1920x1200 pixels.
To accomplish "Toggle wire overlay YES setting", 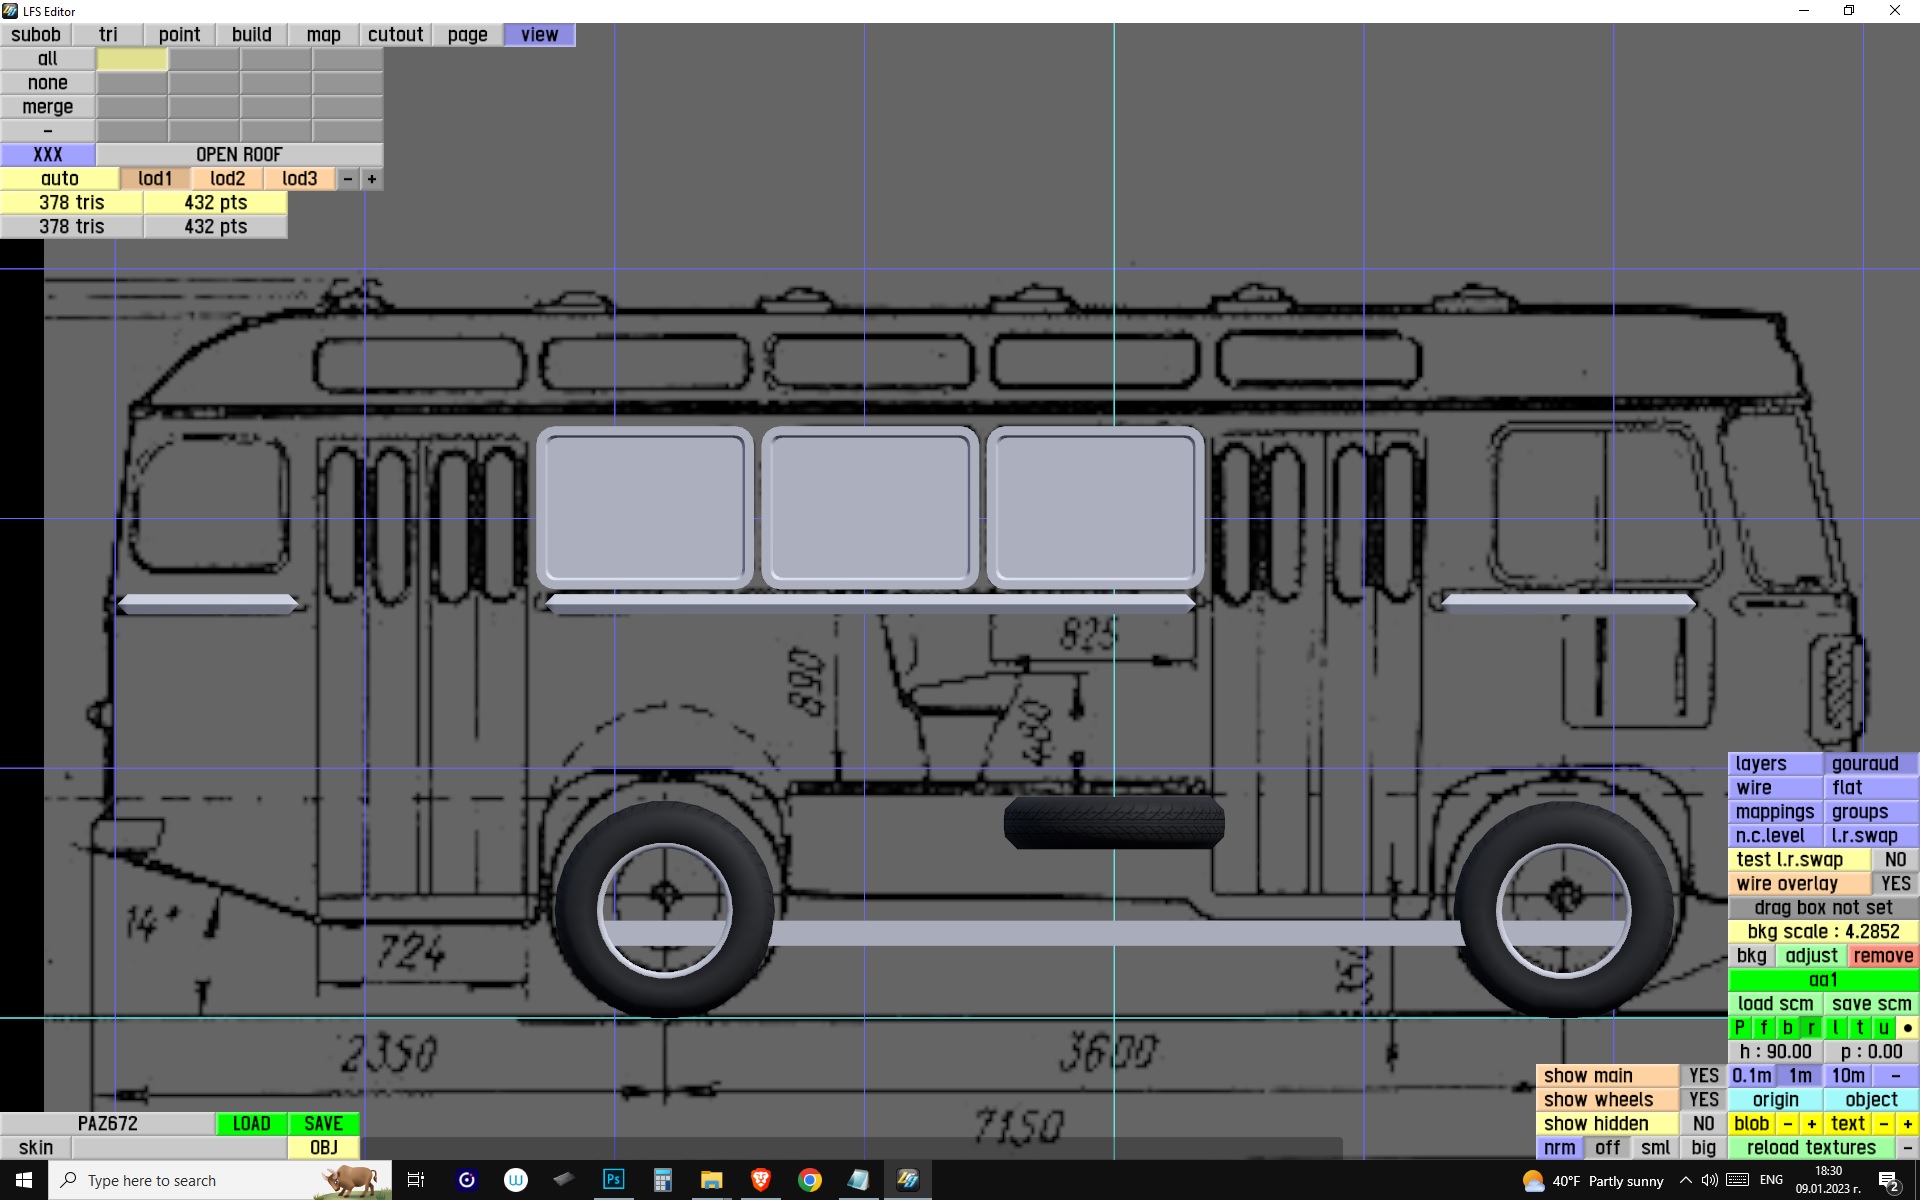I will click(1895, 883).
